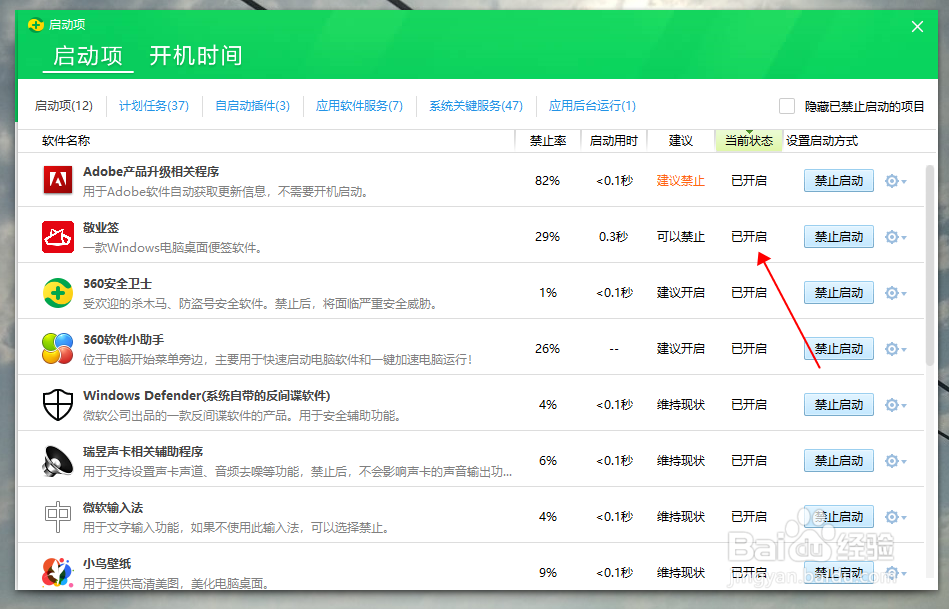Viewport: 949px width, 609px height.
Task: Click 建议开启 text in 360安全卫士 row
Action: tap(681, 292)
